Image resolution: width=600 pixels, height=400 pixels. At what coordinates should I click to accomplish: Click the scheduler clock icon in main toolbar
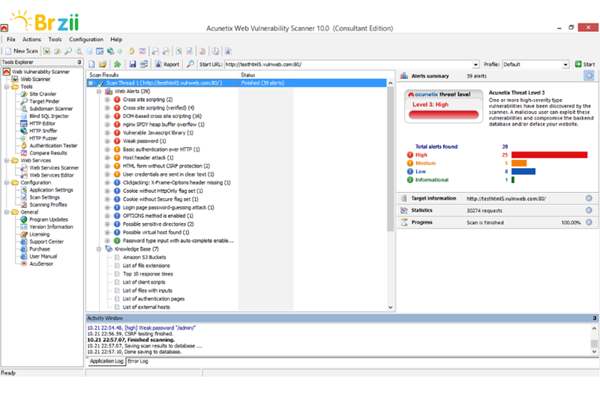tap(215, 51)
